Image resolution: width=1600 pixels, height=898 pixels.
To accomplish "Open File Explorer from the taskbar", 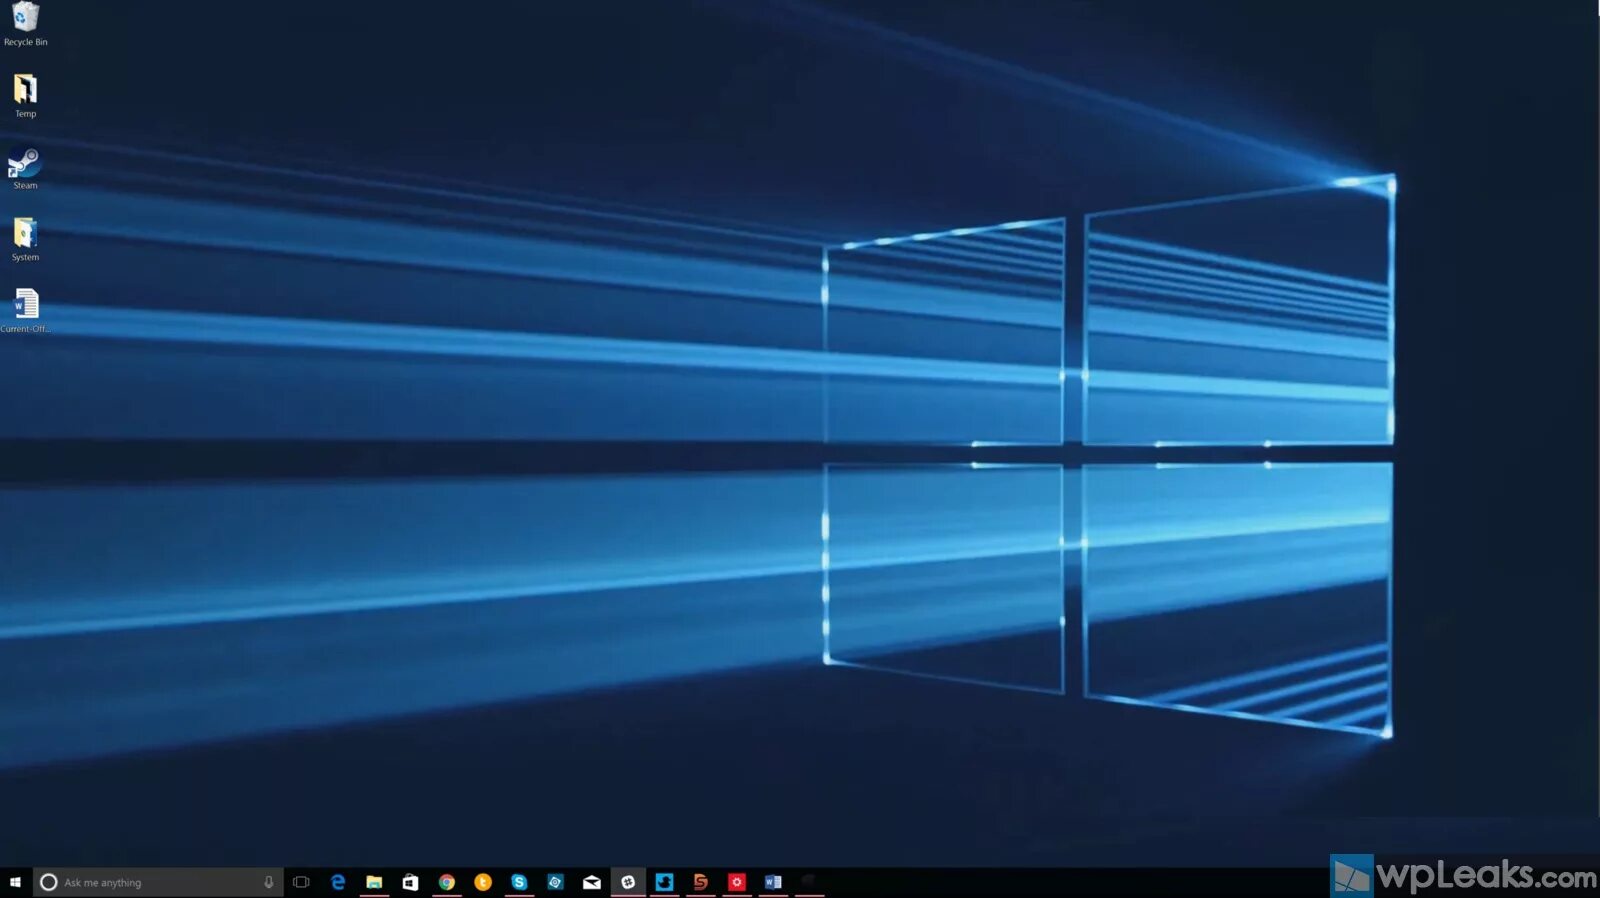I will [x=374, y=882].
